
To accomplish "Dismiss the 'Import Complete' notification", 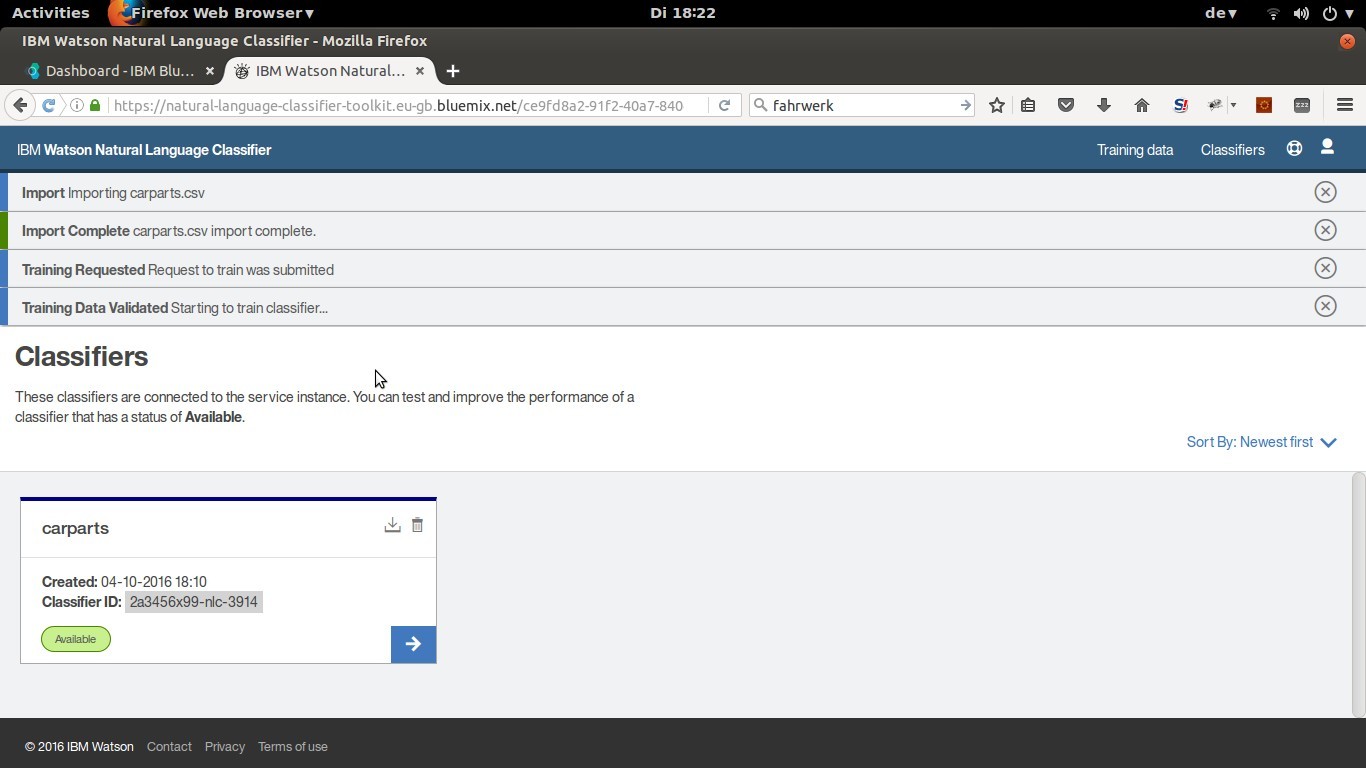I will pos(1325,230).
